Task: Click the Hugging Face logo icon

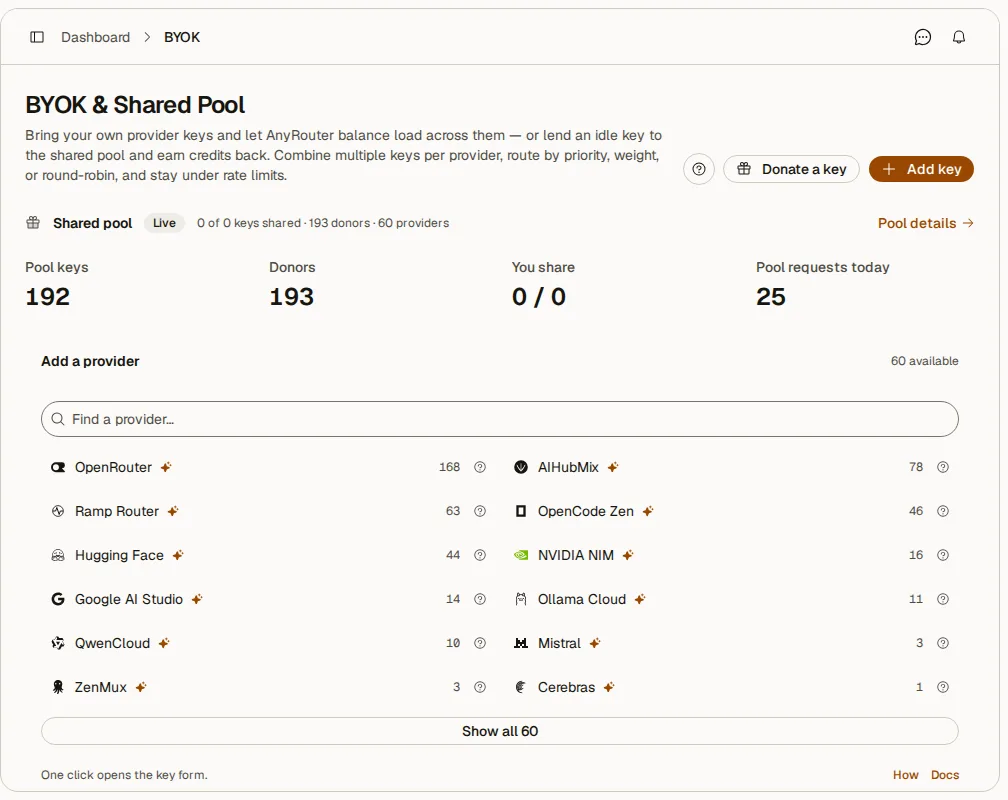Action: (58, 555)
